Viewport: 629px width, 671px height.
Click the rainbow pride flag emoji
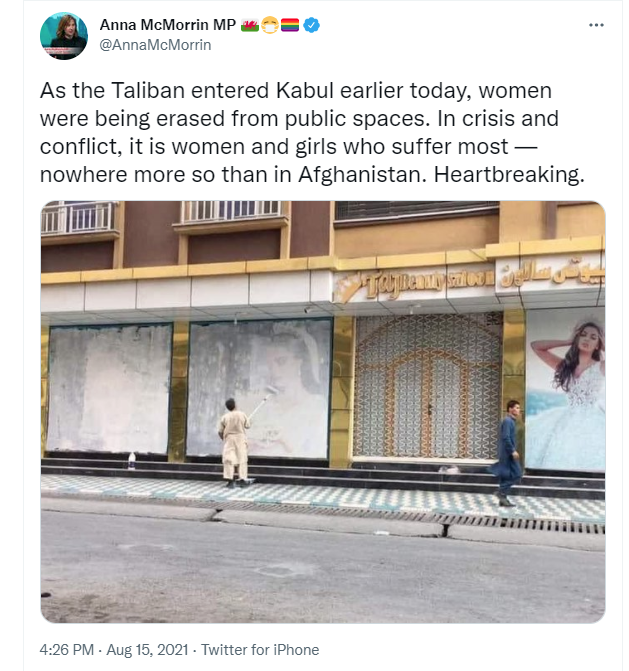pos(290,25)
